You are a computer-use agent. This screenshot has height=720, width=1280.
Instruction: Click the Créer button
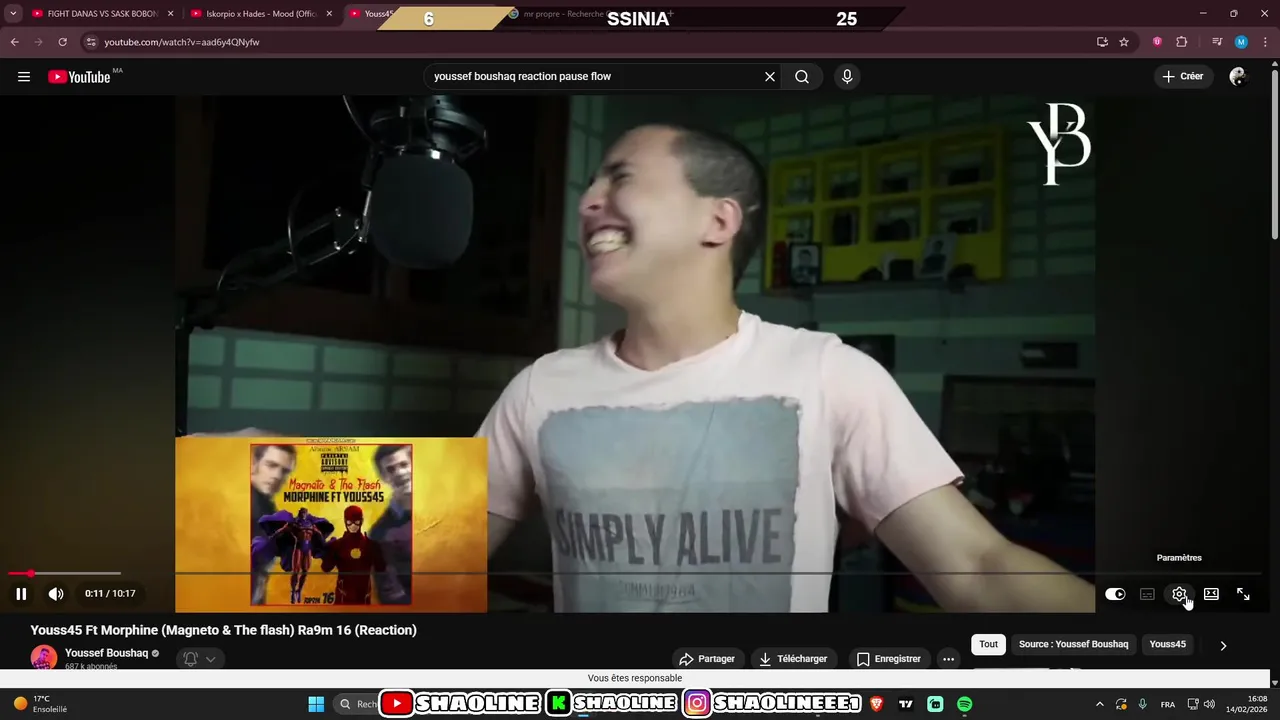coord(1184,77)
